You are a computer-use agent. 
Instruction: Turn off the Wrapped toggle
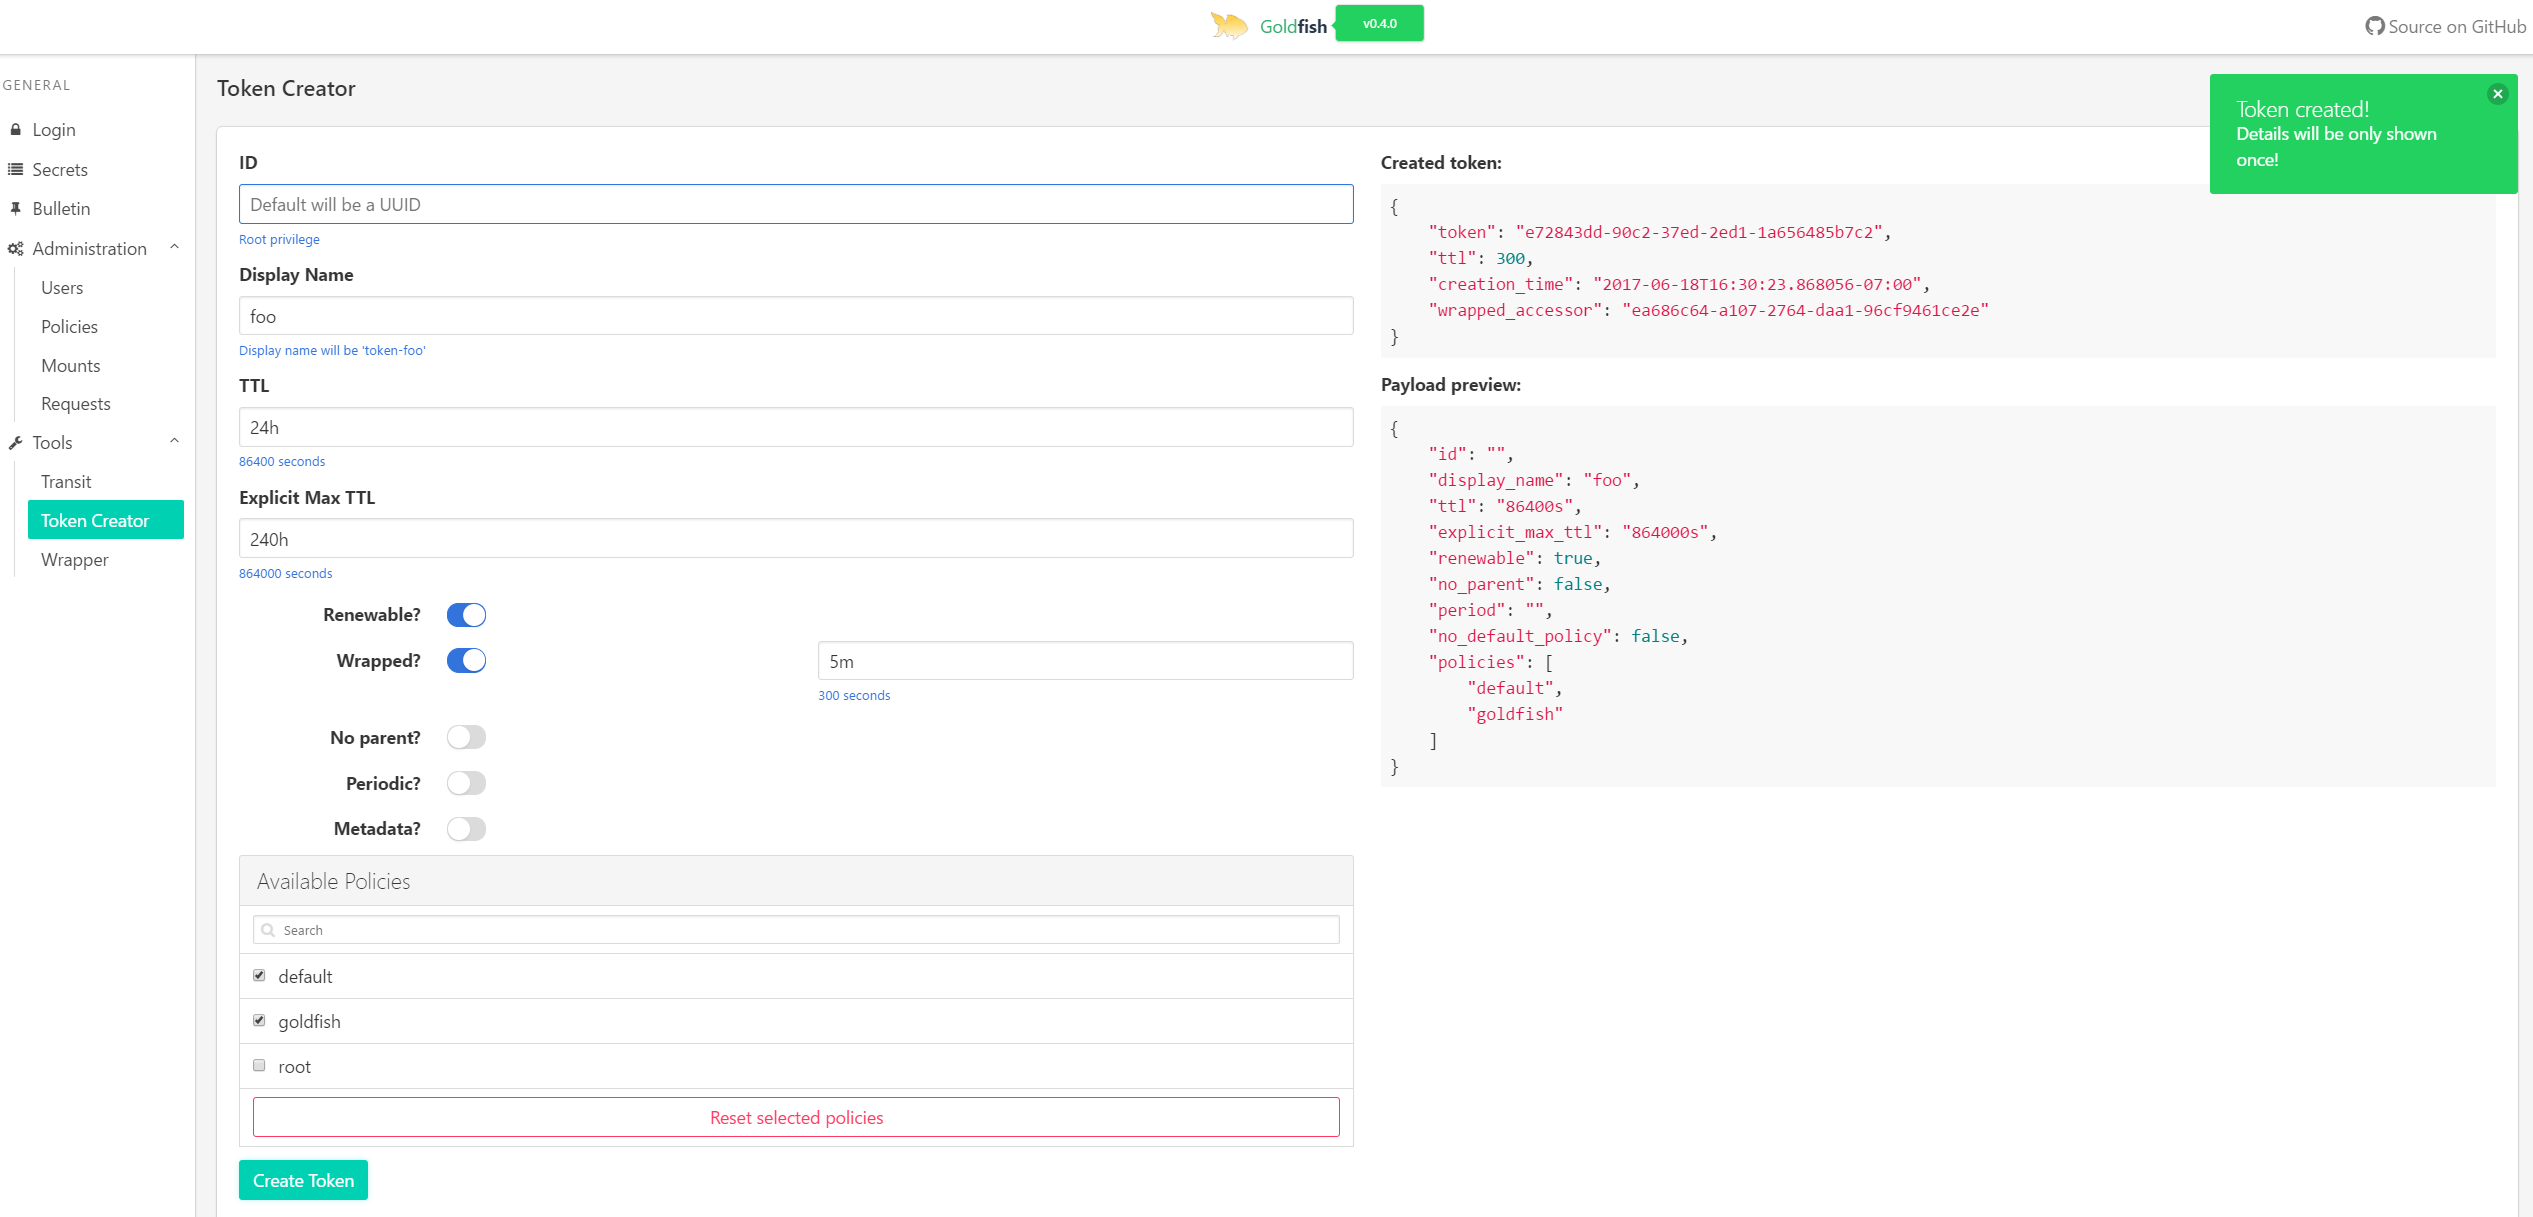pyautogui.click(x=466, y=661)
